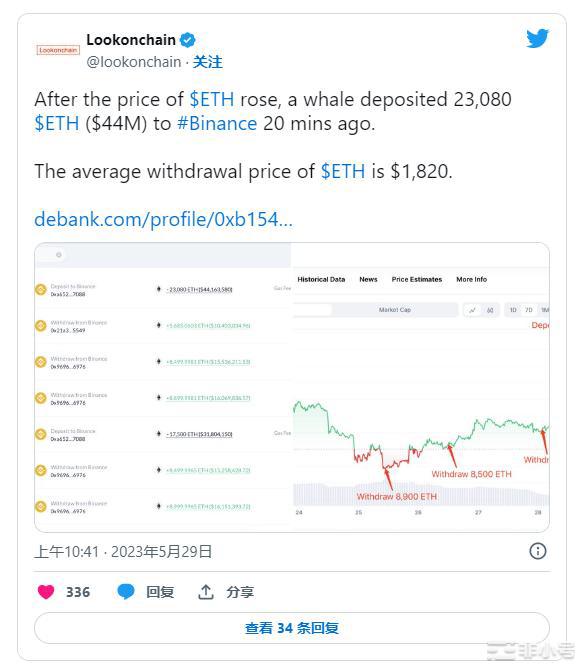The height and width of the screenshot is (669, 583).
Task: View all 34 replies button
Action: tap(292, 628)
